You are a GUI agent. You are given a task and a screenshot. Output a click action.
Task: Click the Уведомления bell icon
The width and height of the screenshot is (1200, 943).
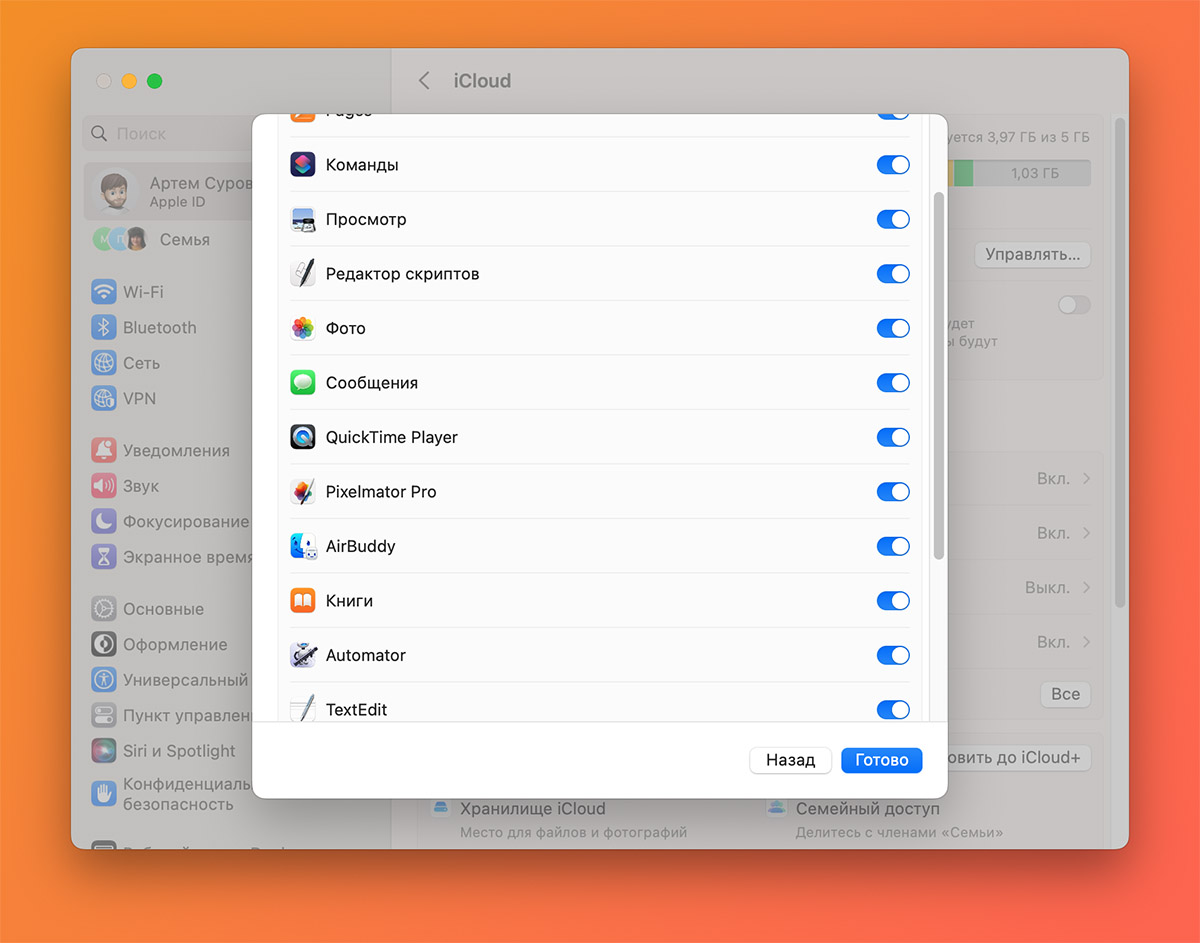click(x=104, y=450)
